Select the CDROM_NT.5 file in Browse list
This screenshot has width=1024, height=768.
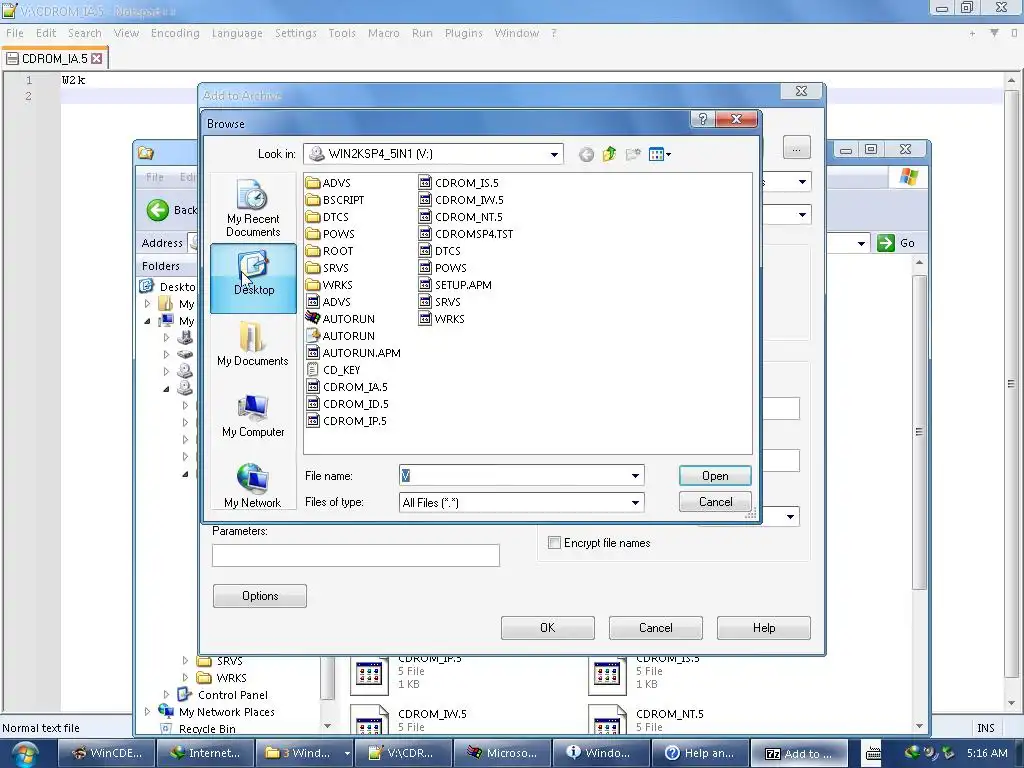(x=460, y=217)
